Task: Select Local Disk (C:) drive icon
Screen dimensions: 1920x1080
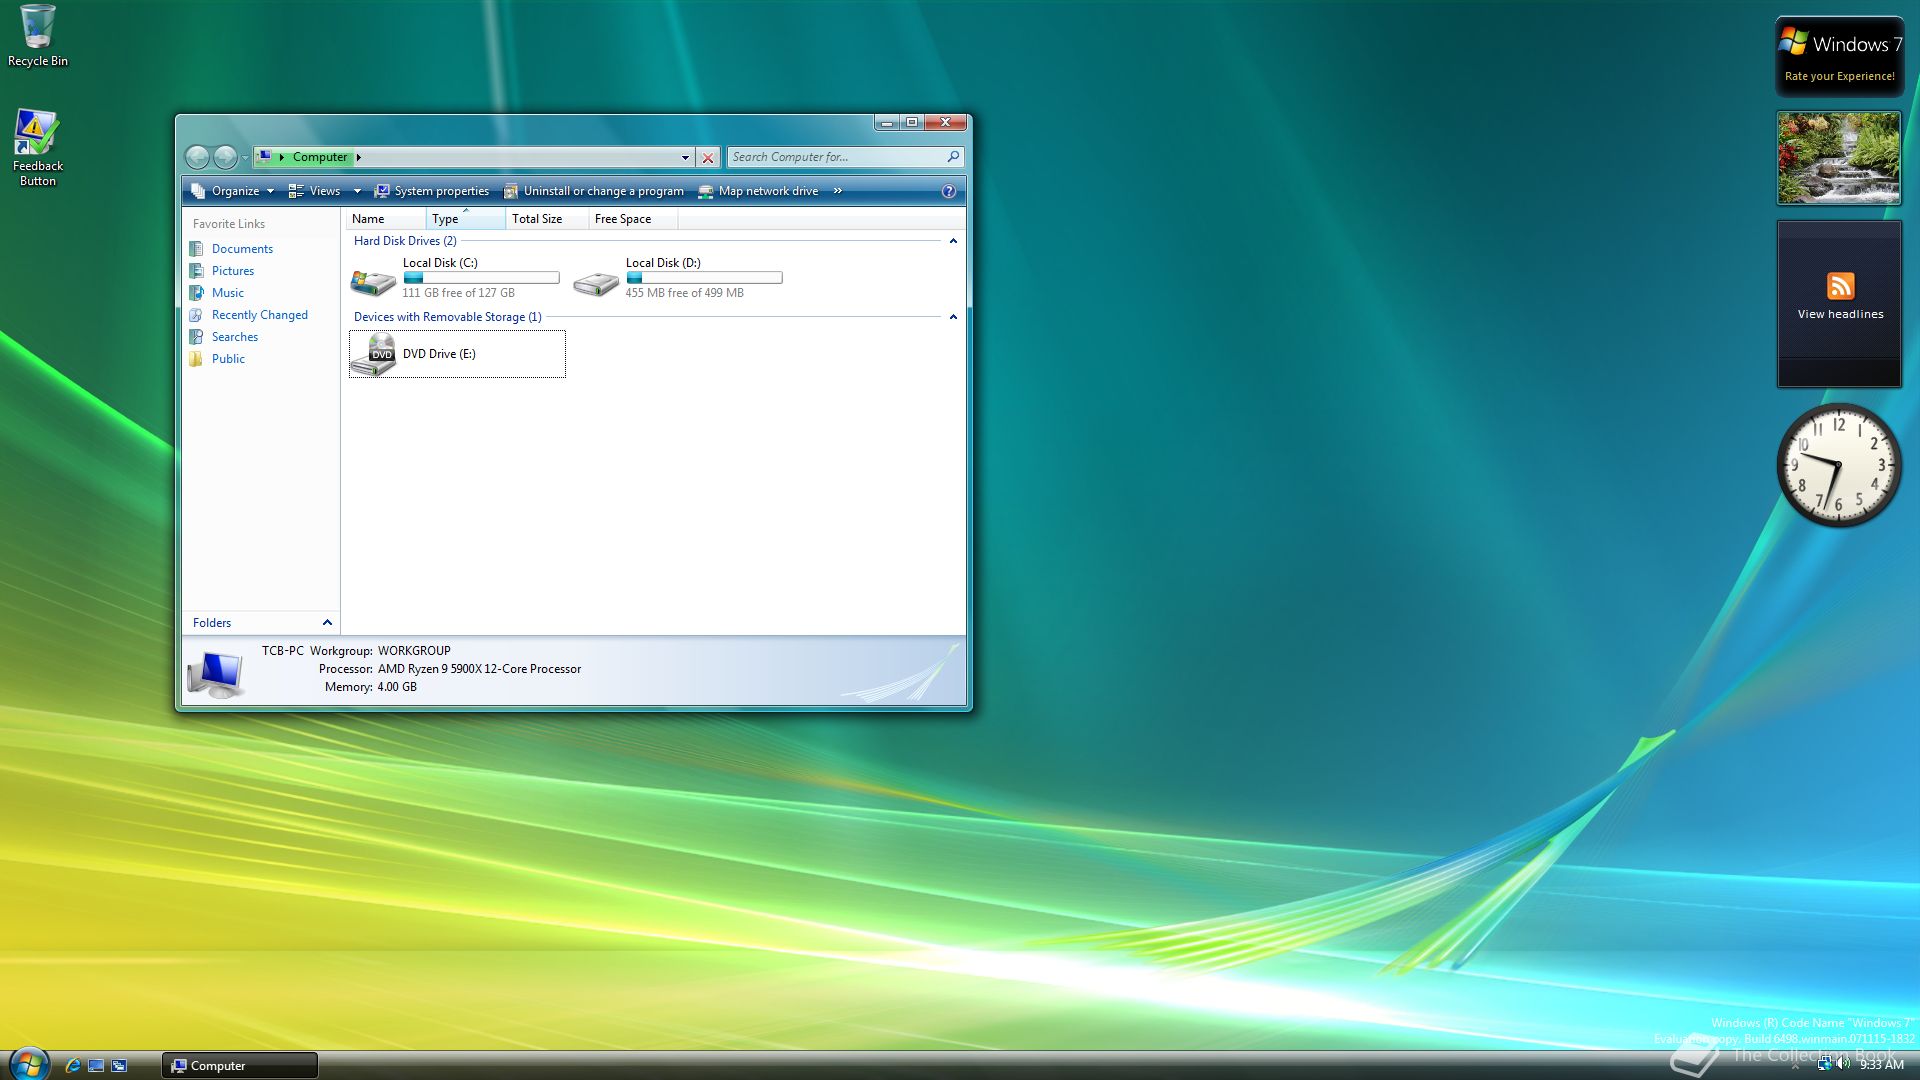Action: coord(373,281)
